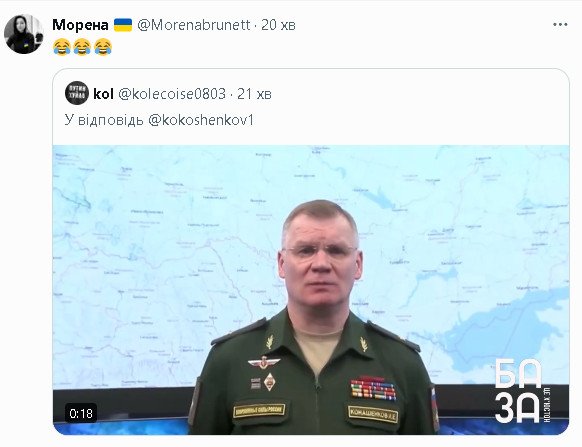Open kol's round profile avatar
This screenshot has width=582, height=447.
[77, 93]
